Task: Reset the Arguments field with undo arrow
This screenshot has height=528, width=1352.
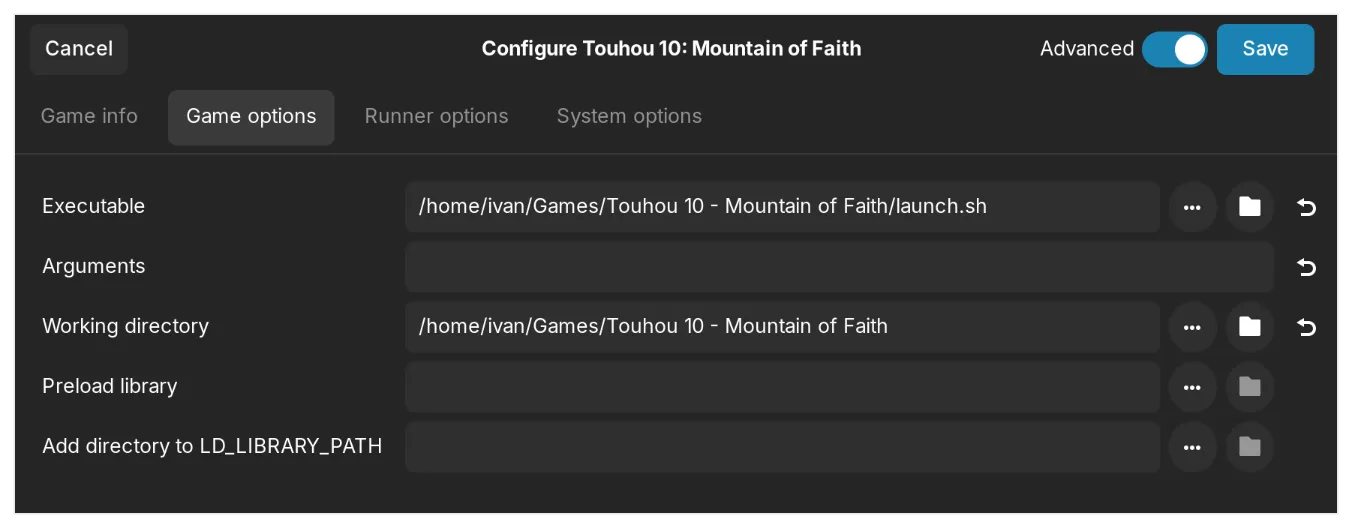Action: 1306,267
